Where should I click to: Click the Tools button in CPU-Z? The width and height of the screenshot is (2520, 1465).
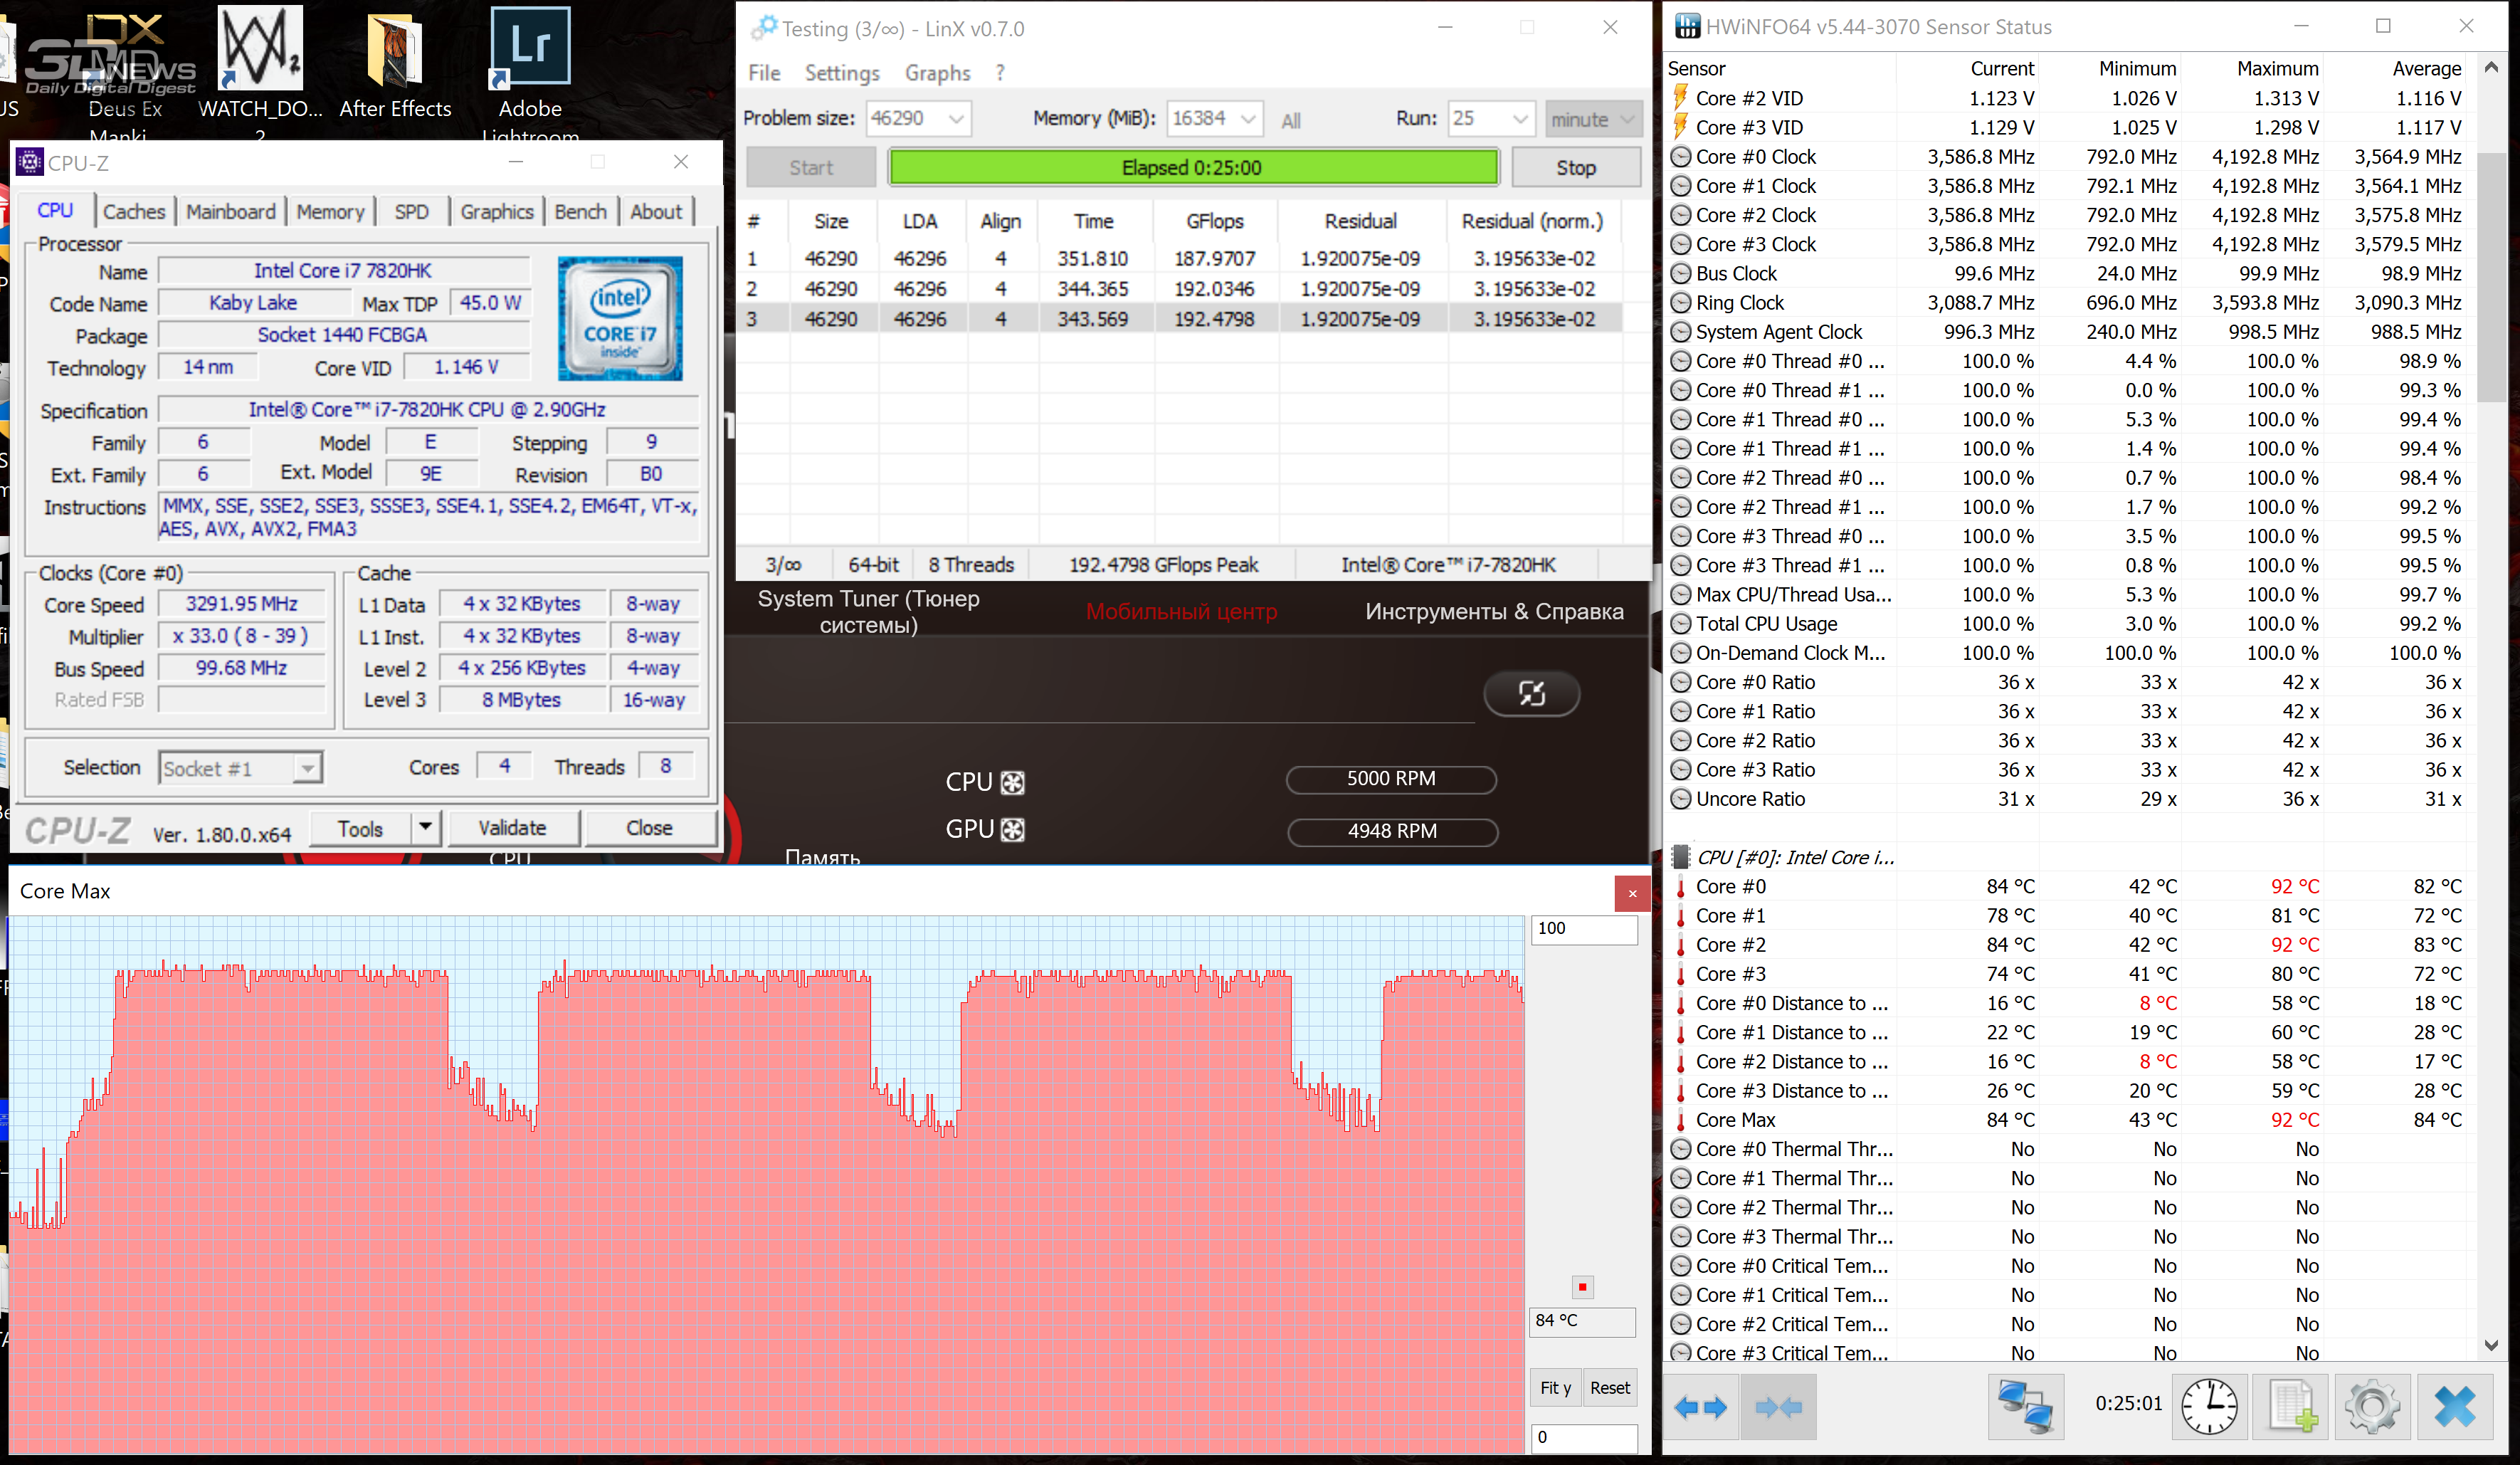pos(360,828)
